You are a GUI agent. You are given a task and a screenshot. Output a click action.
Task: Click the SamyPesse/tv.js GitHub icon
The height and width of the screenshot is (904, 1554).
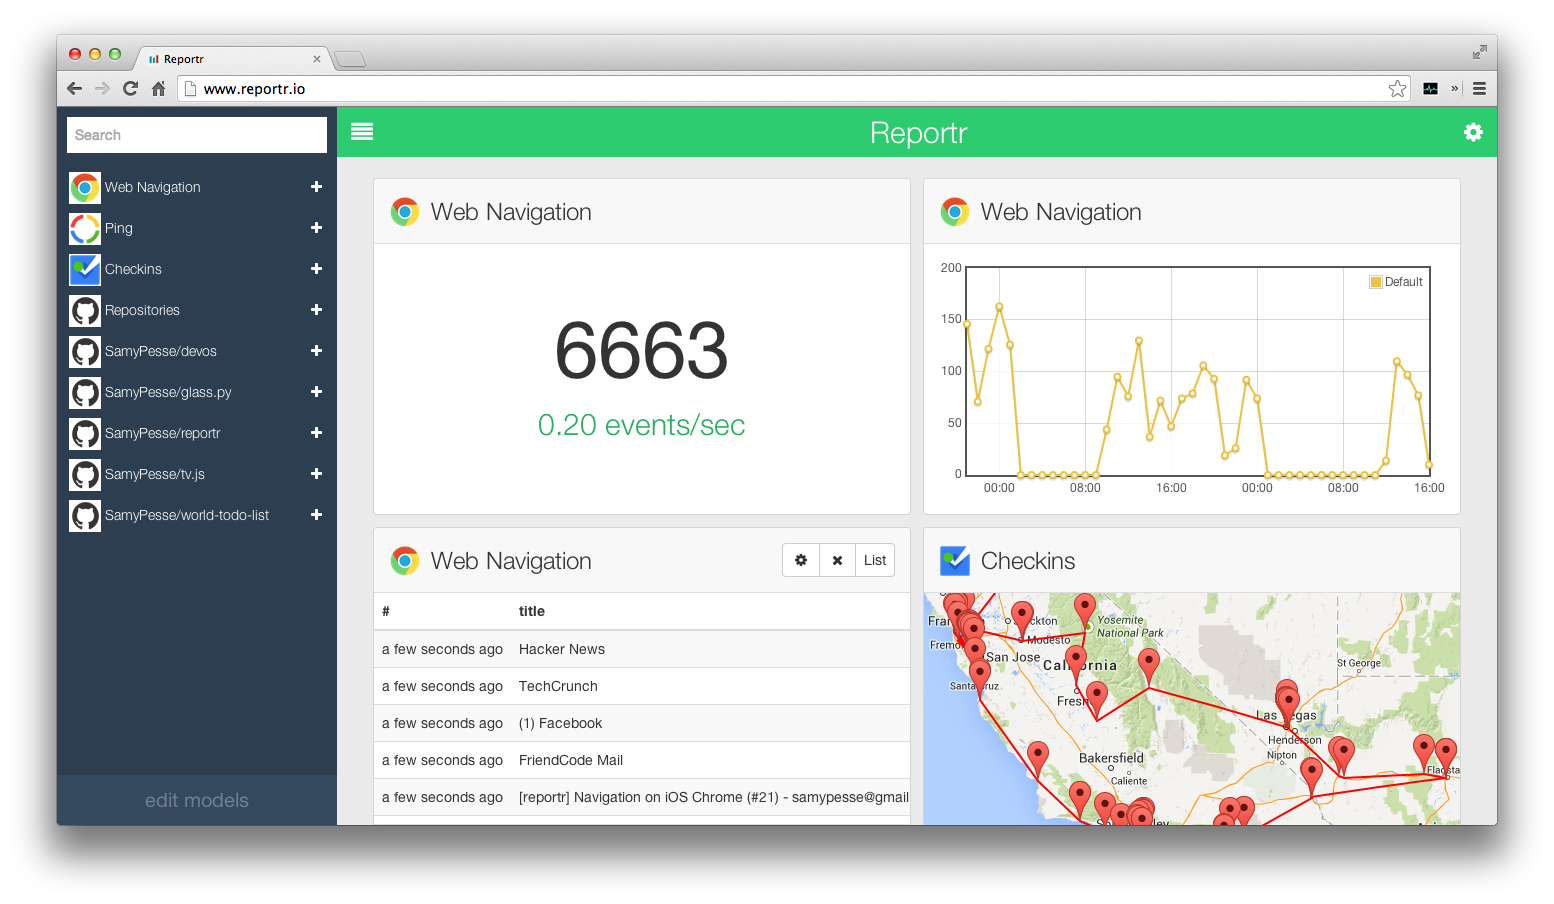[85, 474]
